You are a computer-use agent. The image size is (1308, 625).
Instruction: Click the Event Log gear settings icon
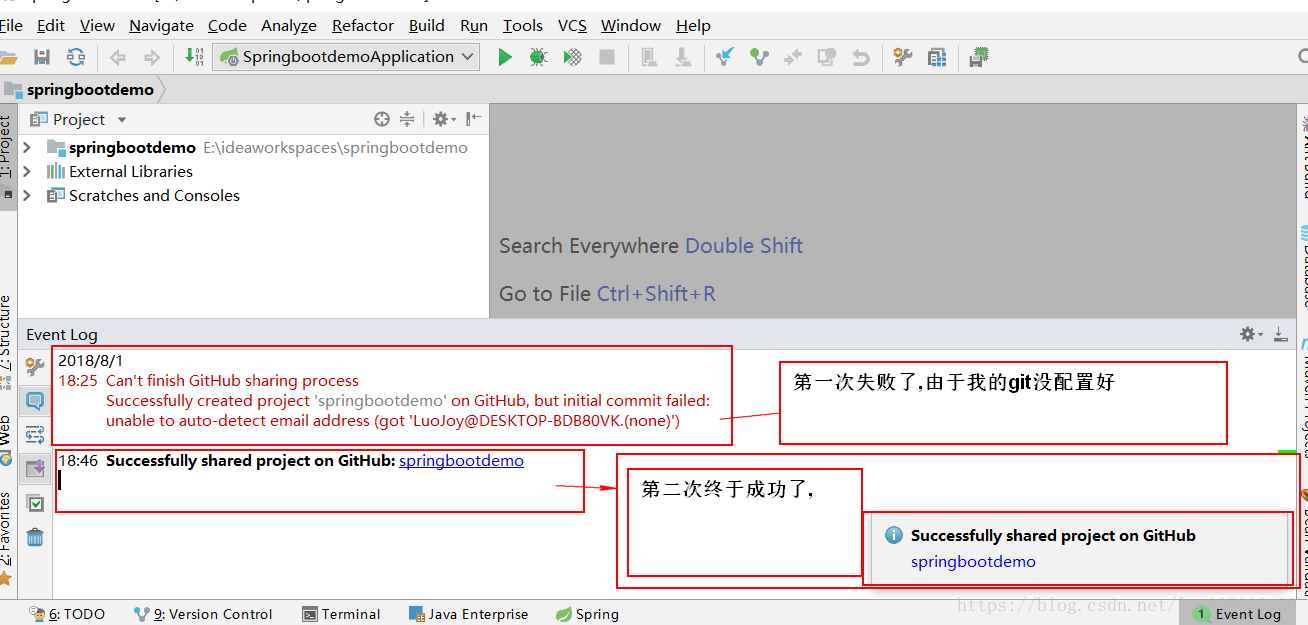pos(1251,334)
